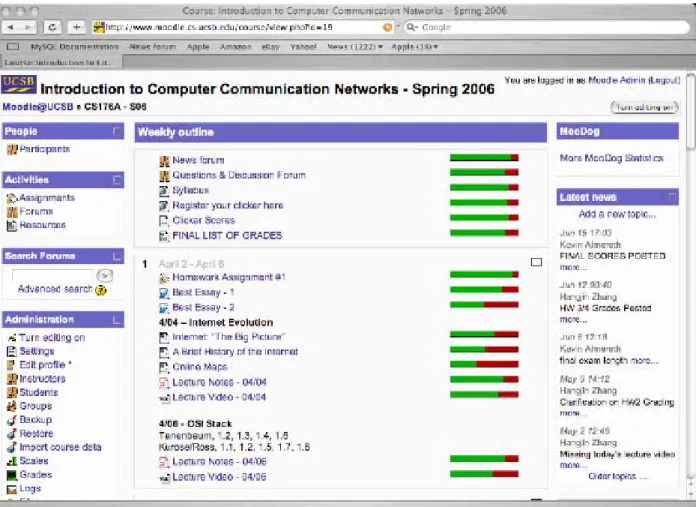696x507 pixels.
Task: Open the FINAL LIST OF GRADES link
Action: pos(227,236)
